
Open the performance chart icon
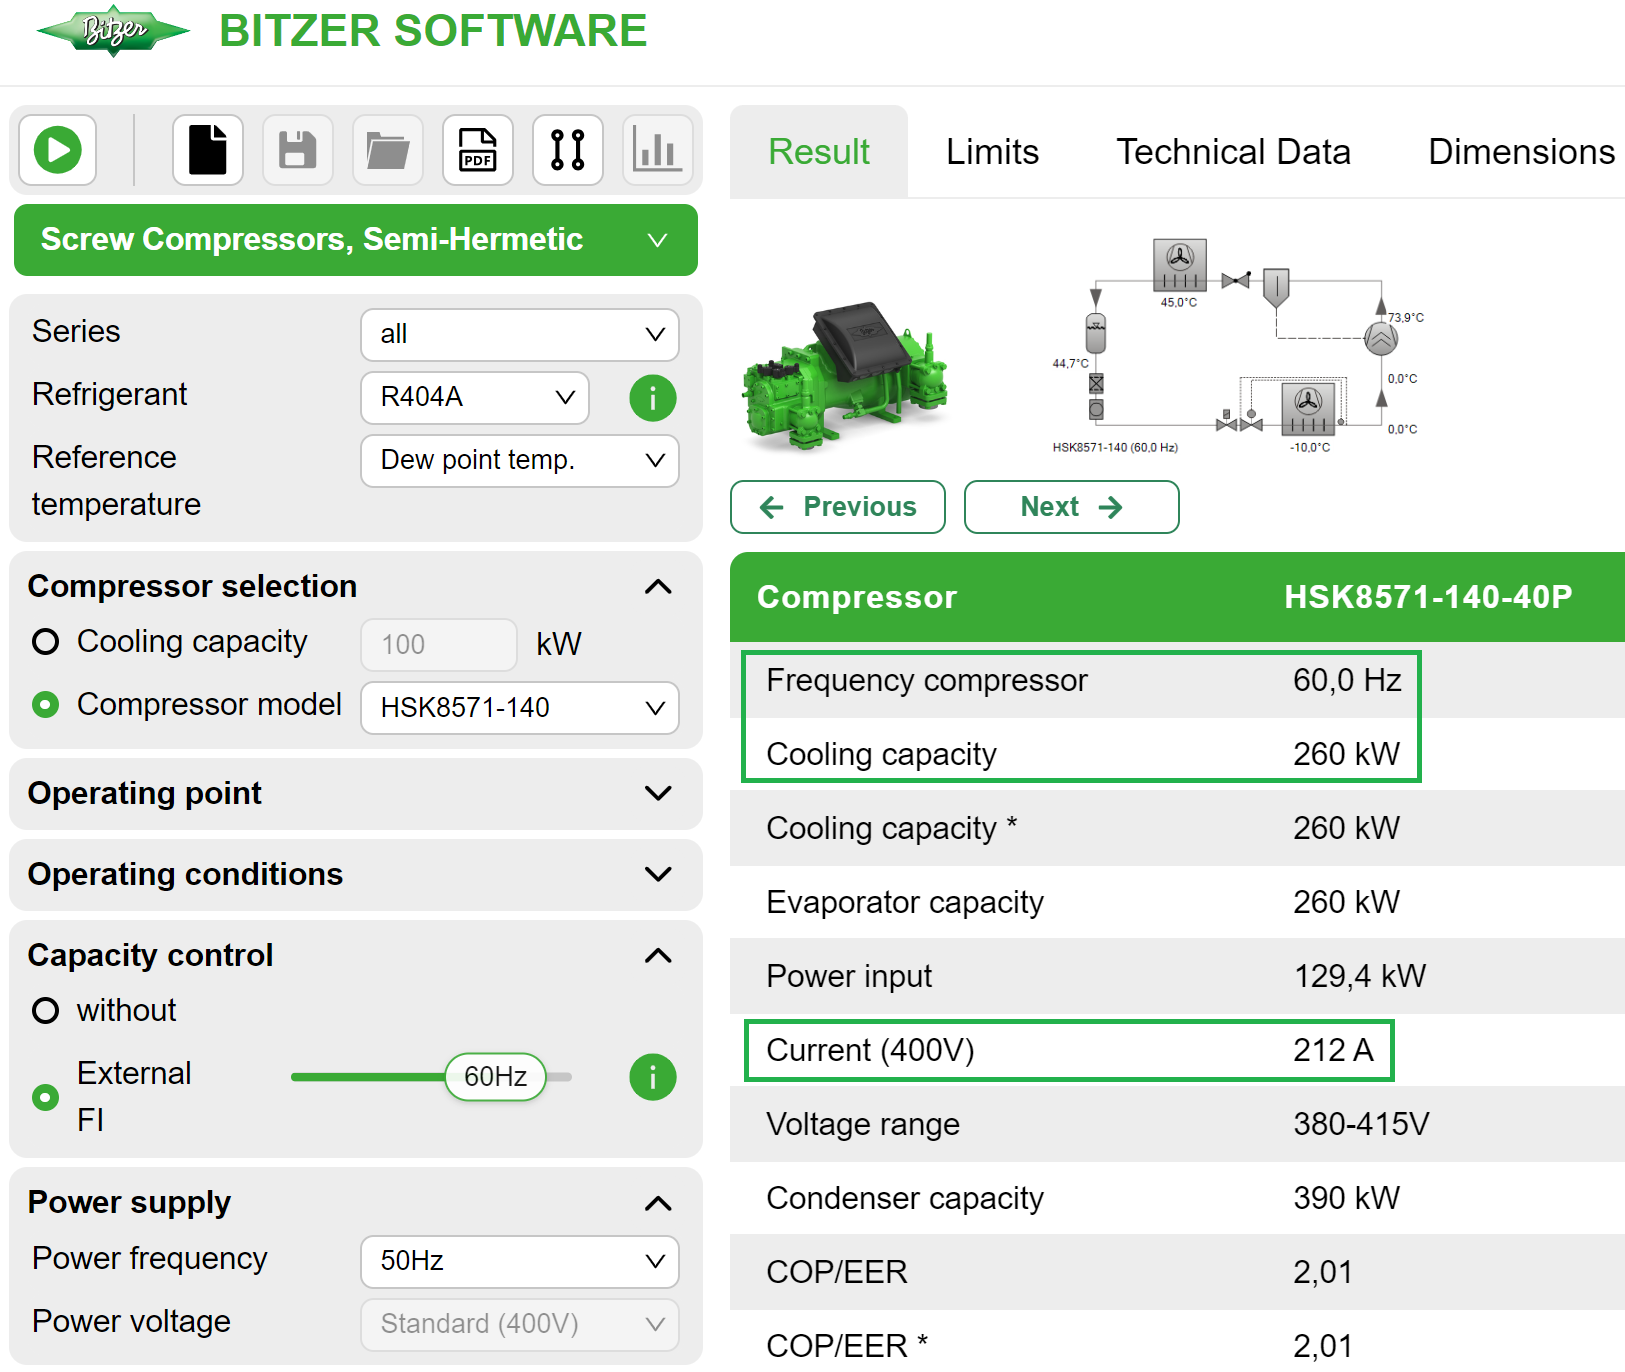pyautogui.click(x=657, y=150)
